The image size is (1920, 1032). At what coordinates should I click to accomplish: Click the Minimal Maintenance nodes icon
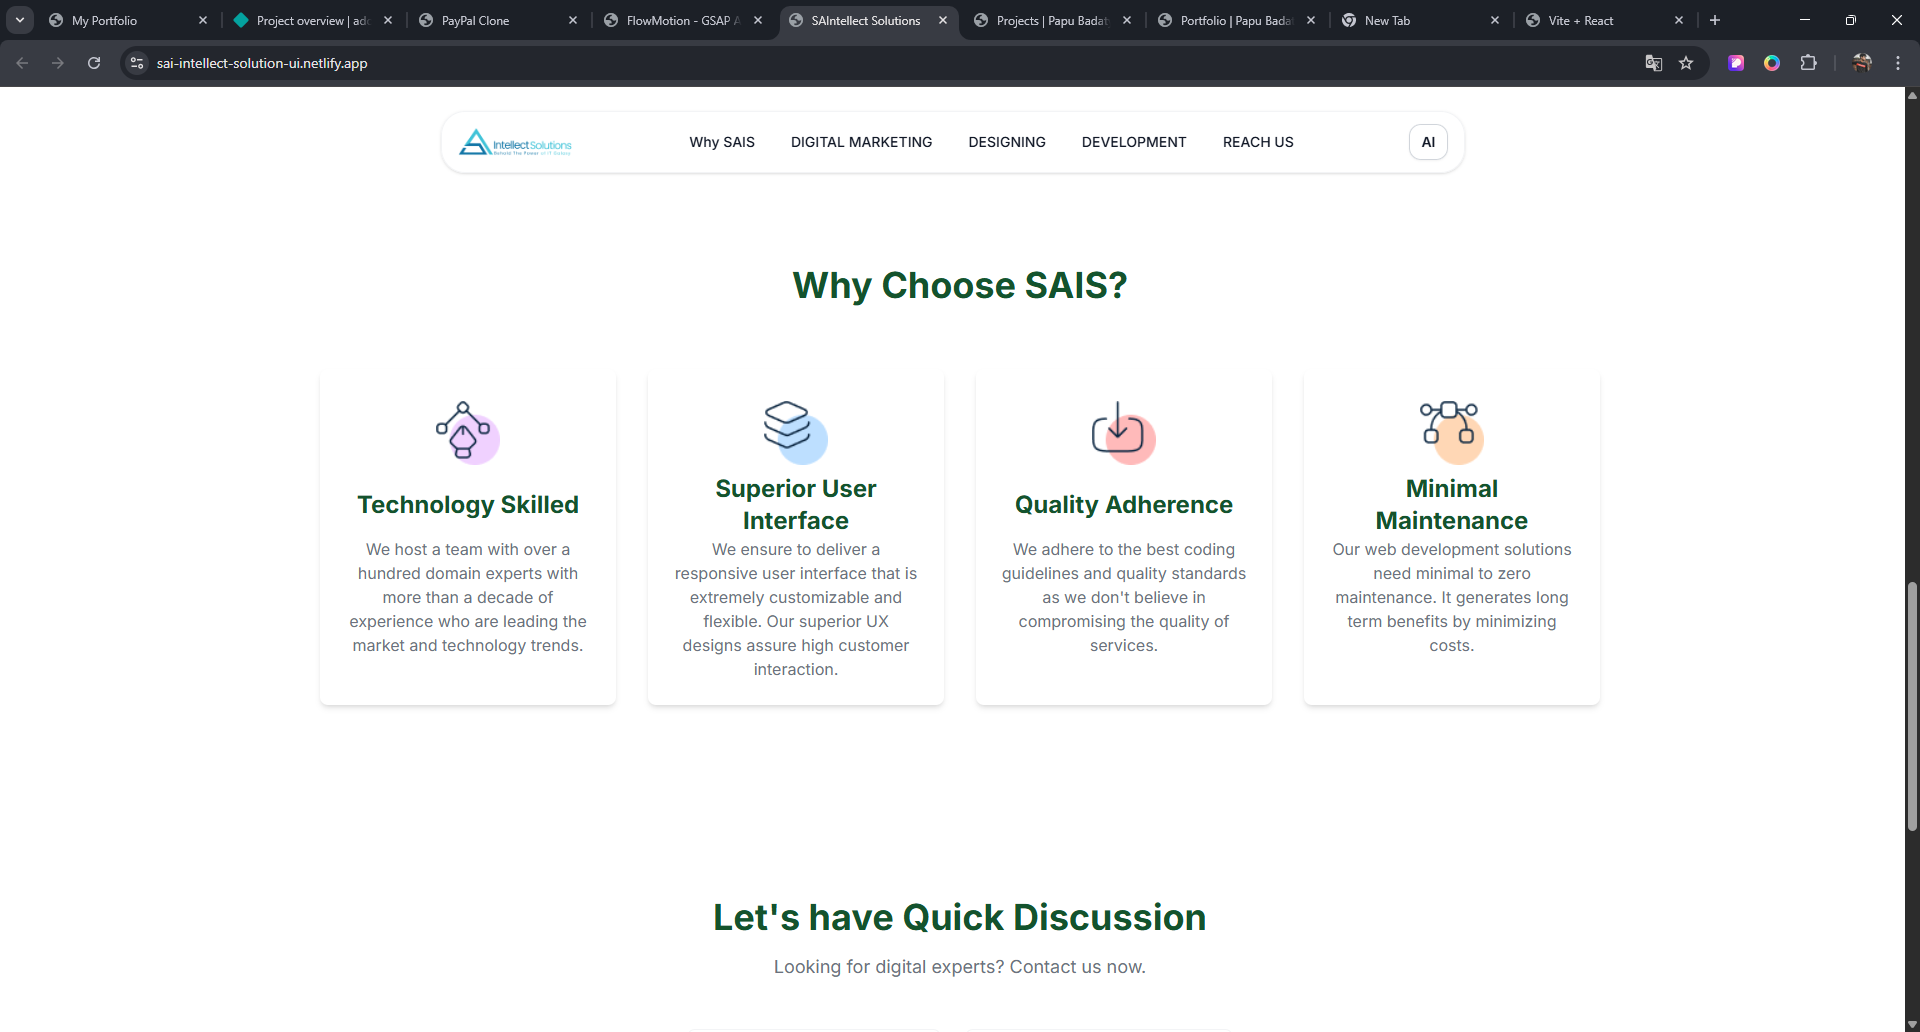click(1450, 431)
